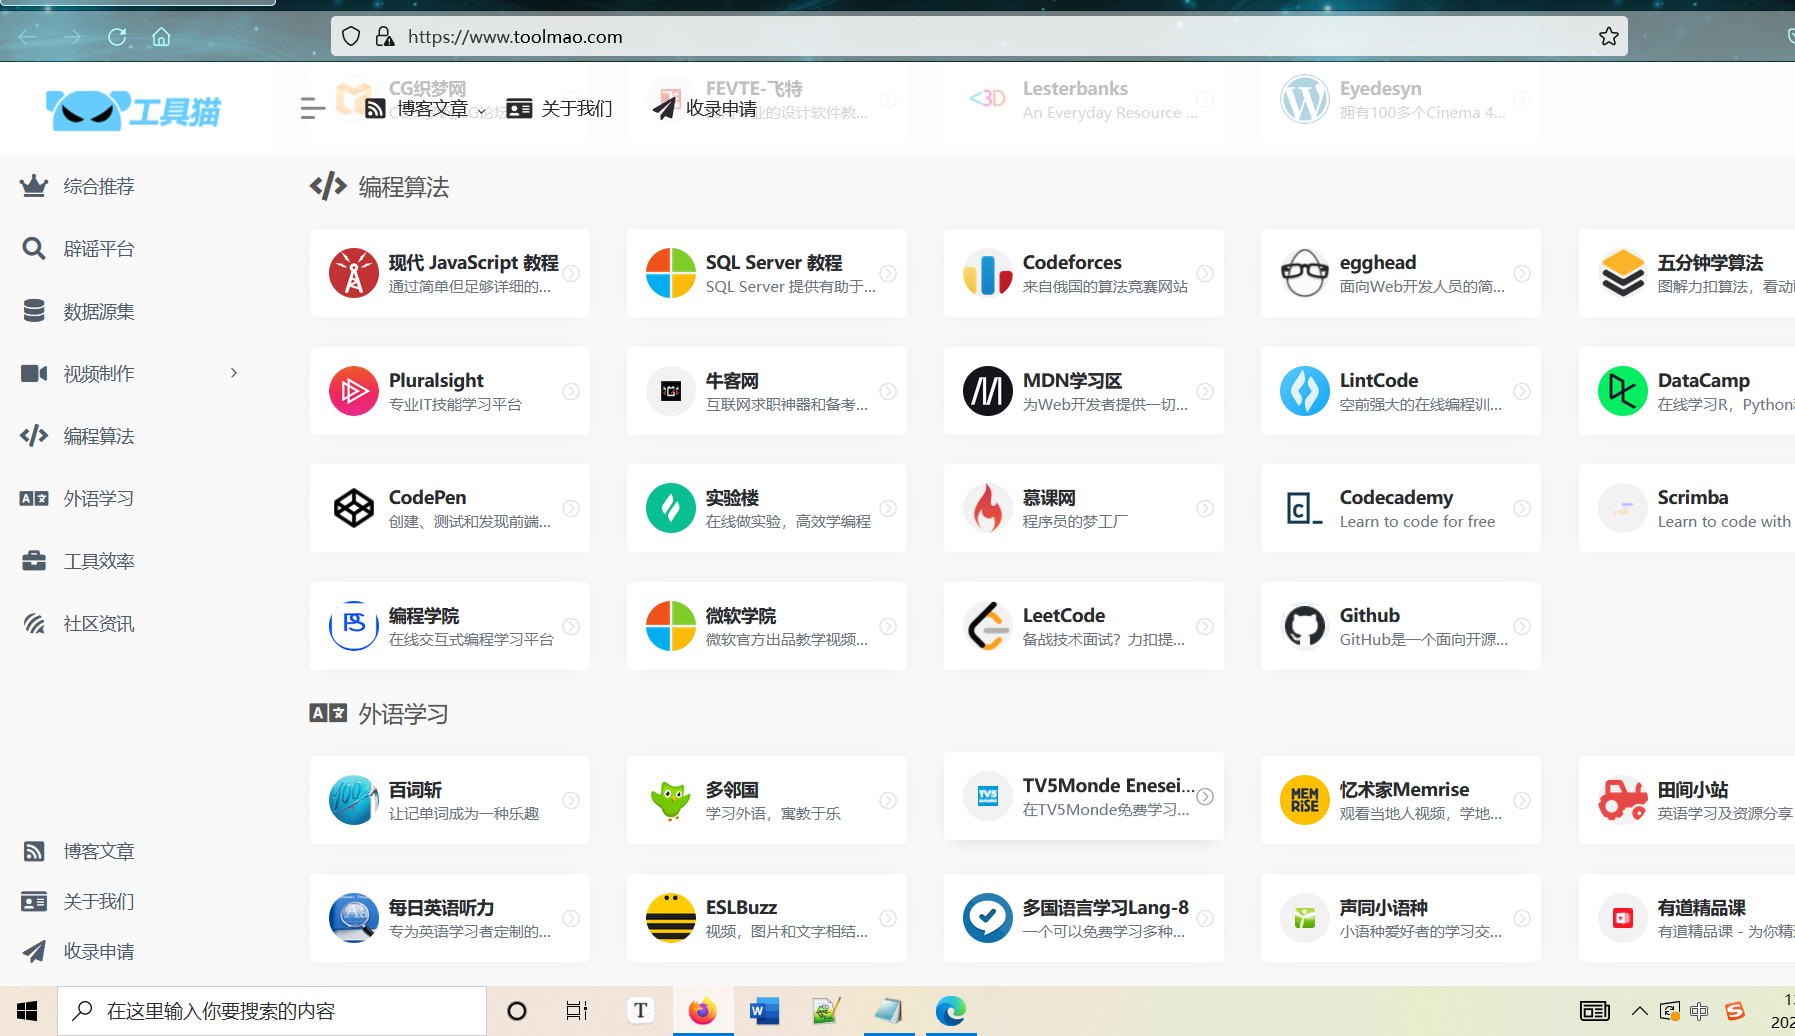Click the Pluralsight play icon
Screen dimensions: 1795x1036
[x=354, y=391]
